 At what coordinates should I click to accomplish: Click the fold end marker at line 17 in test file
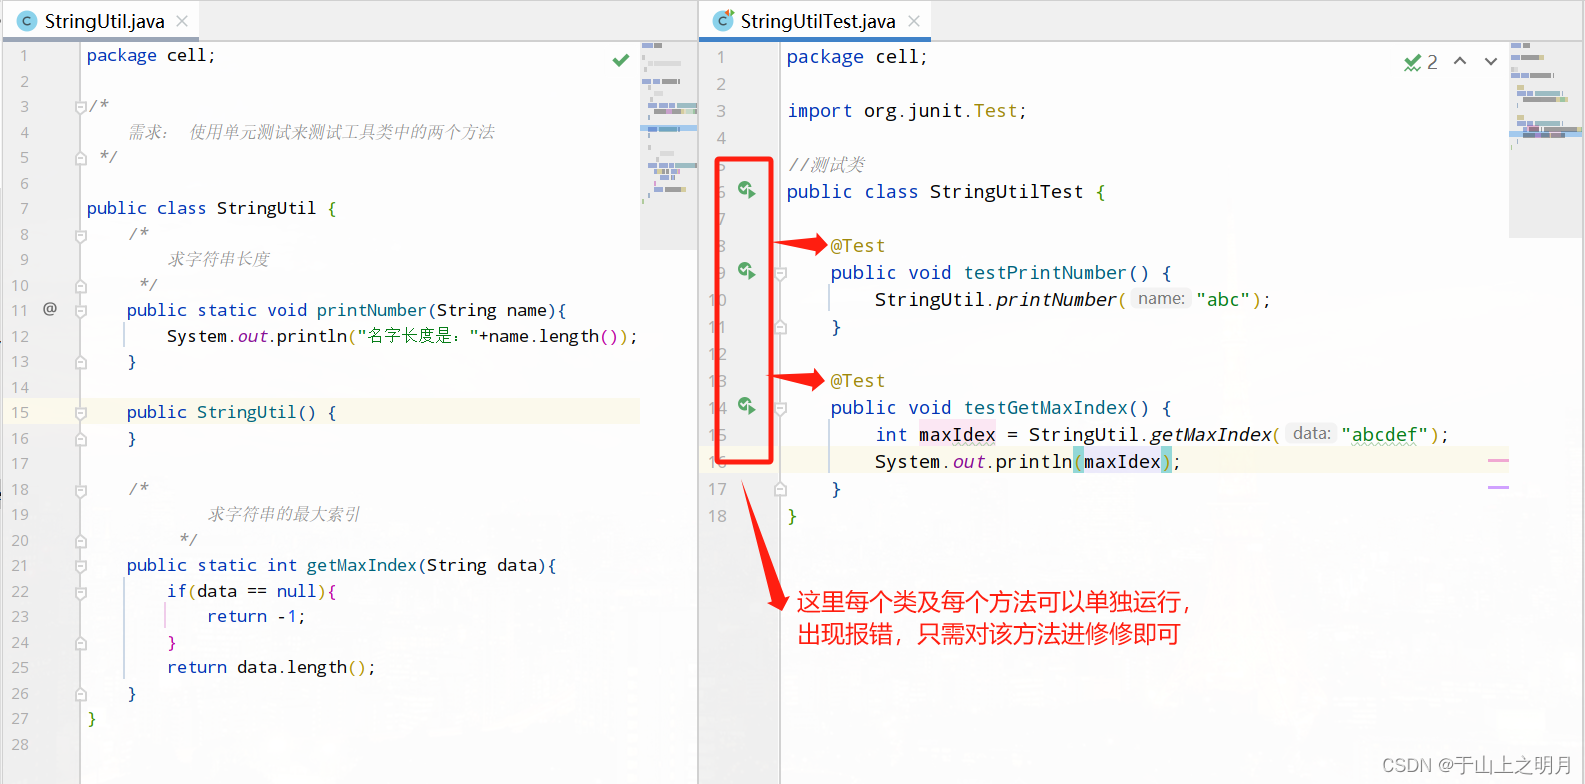point(781,489)
